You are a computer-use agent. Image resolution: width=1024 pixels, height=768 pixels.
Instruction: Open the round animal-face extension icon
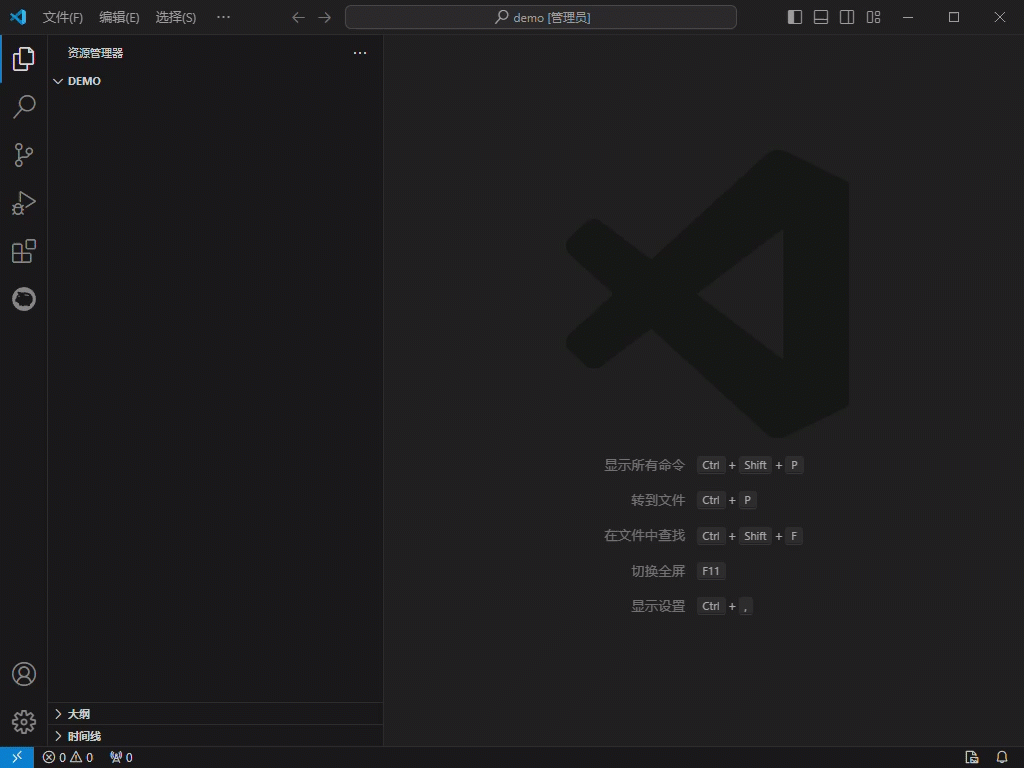[24, 299]
